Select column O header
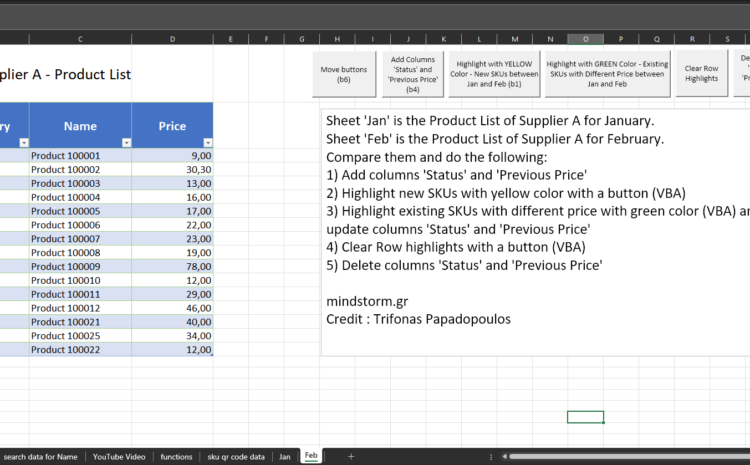This screenshot has width=750, height=465. (585, 39)
